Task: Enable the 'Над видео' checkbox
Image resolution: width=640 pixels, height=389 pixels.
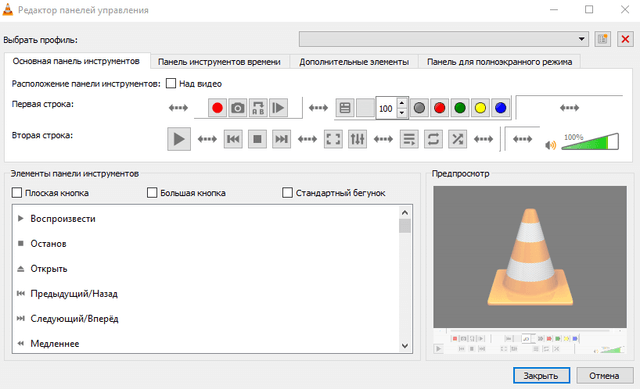Action: (x=171, y=84)
